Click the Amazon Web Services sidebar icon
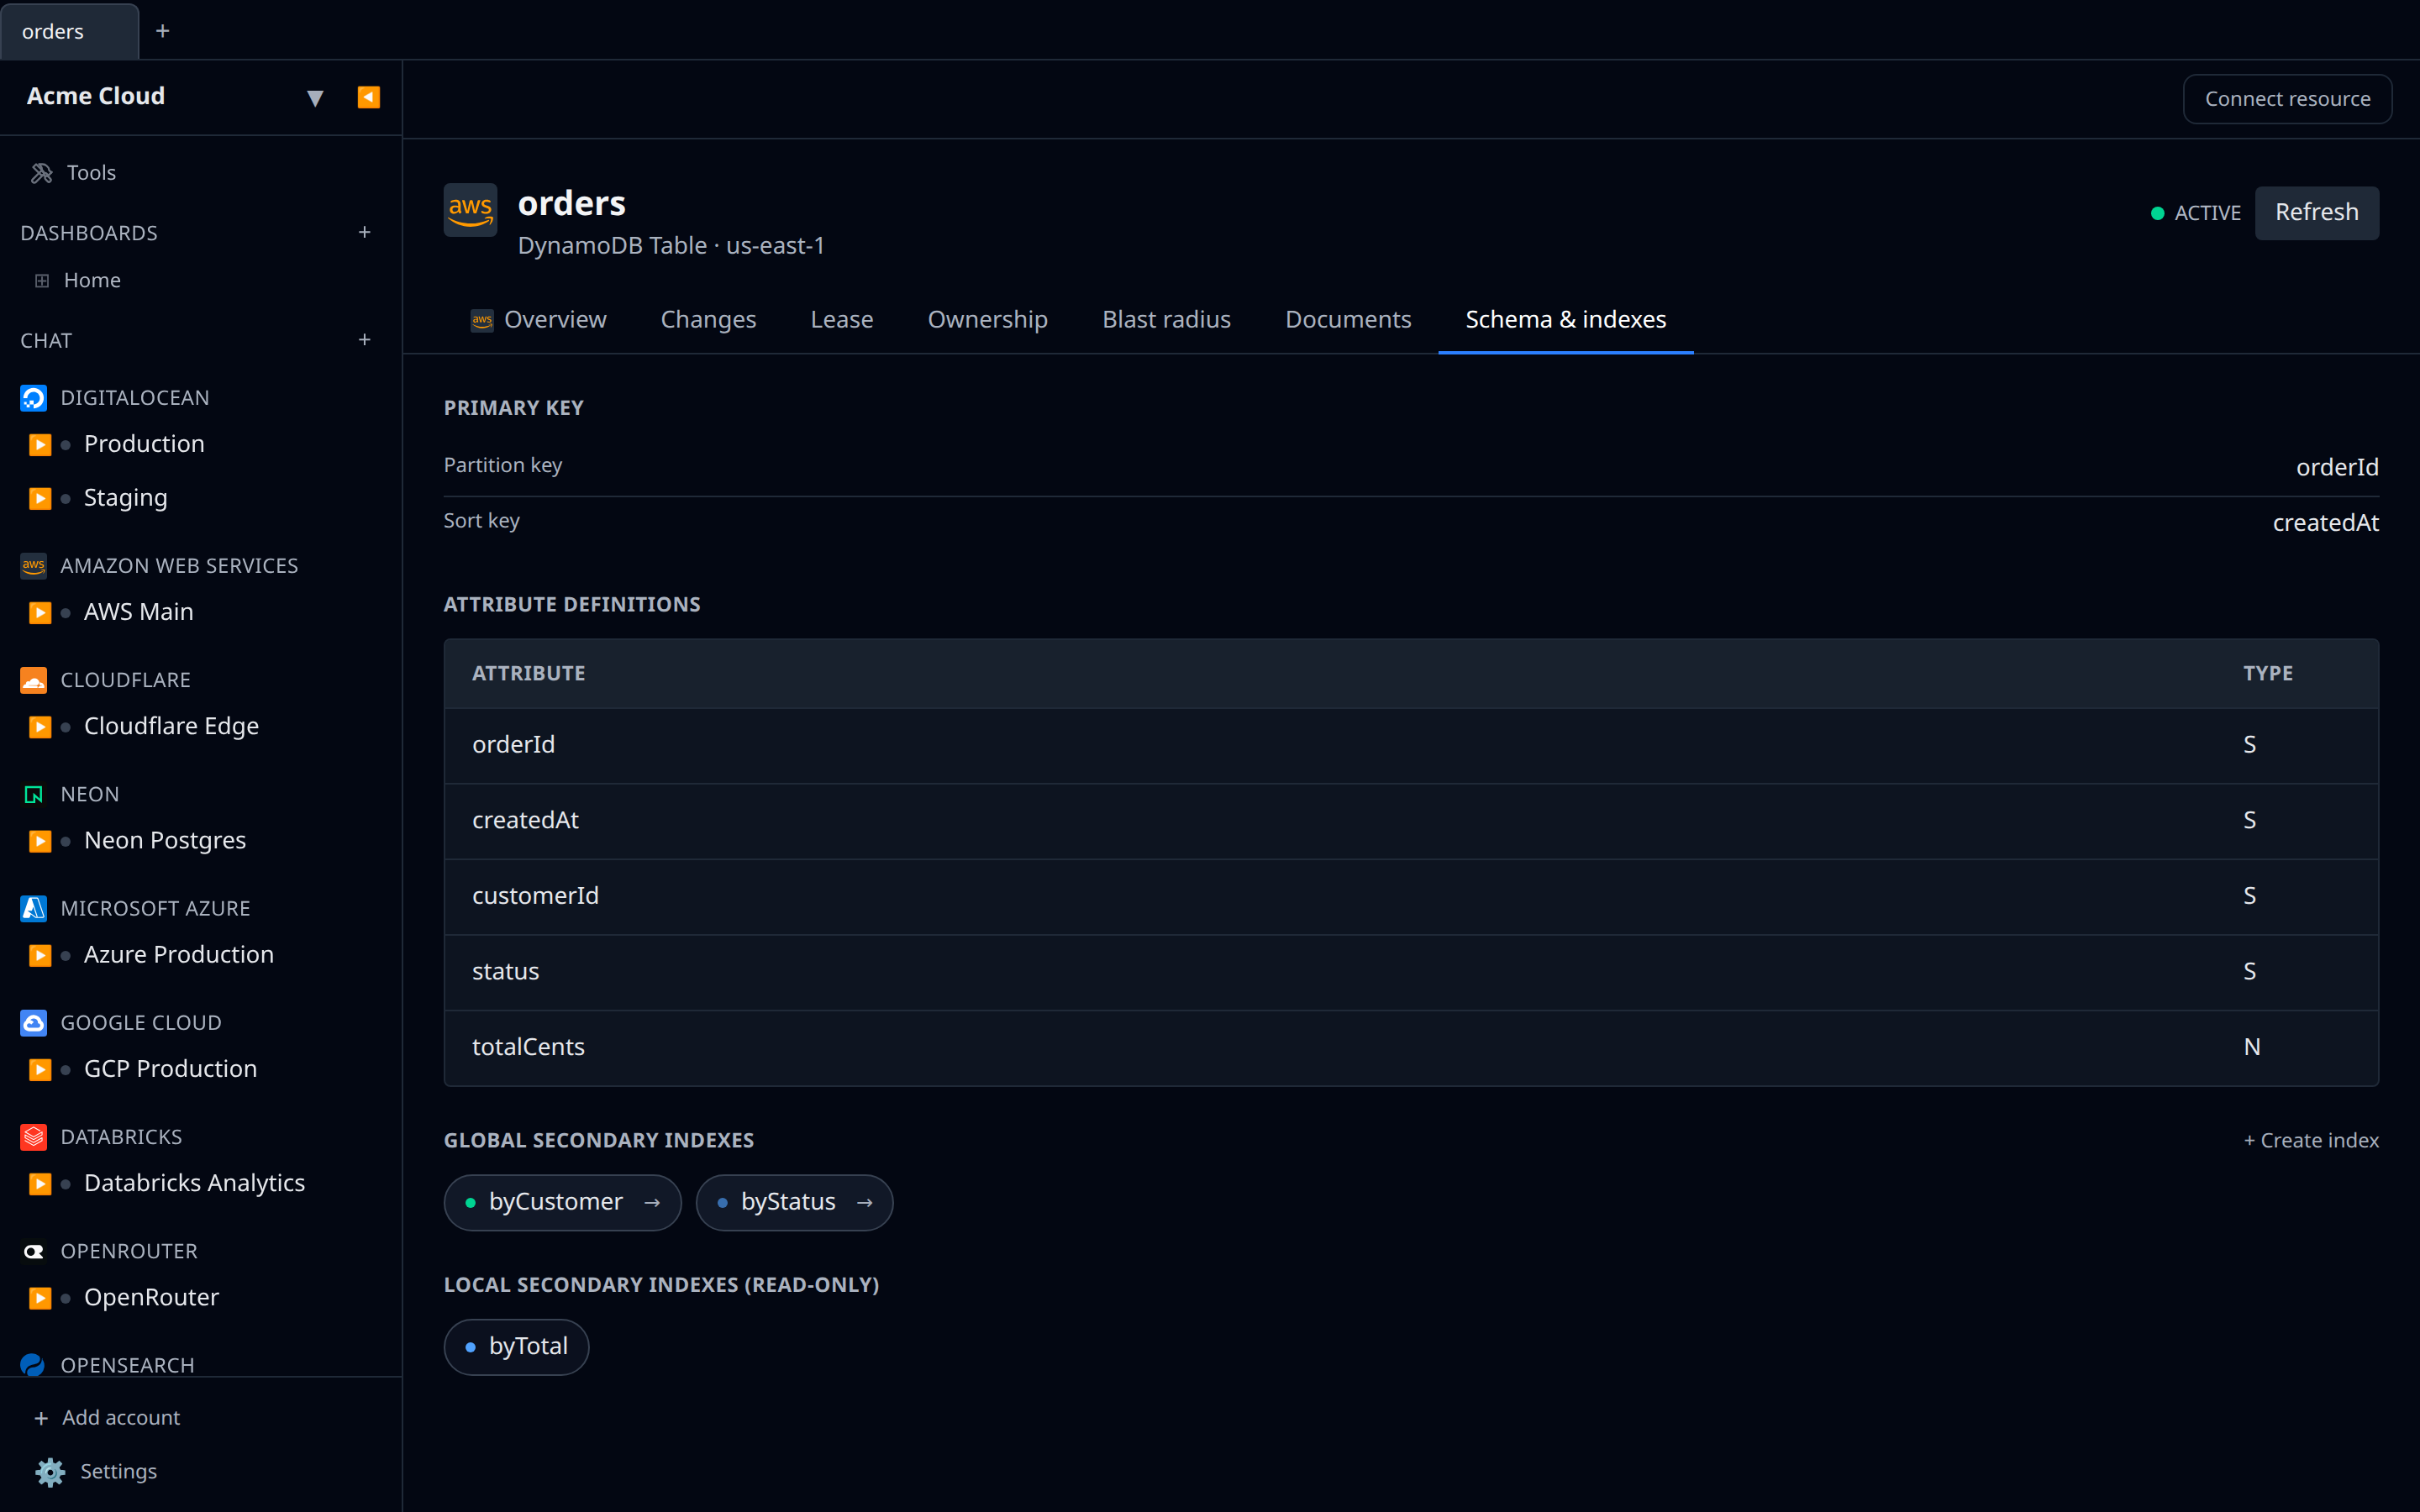Image resolution: width=2420 pixels, height=1512 pixels. 33,566
